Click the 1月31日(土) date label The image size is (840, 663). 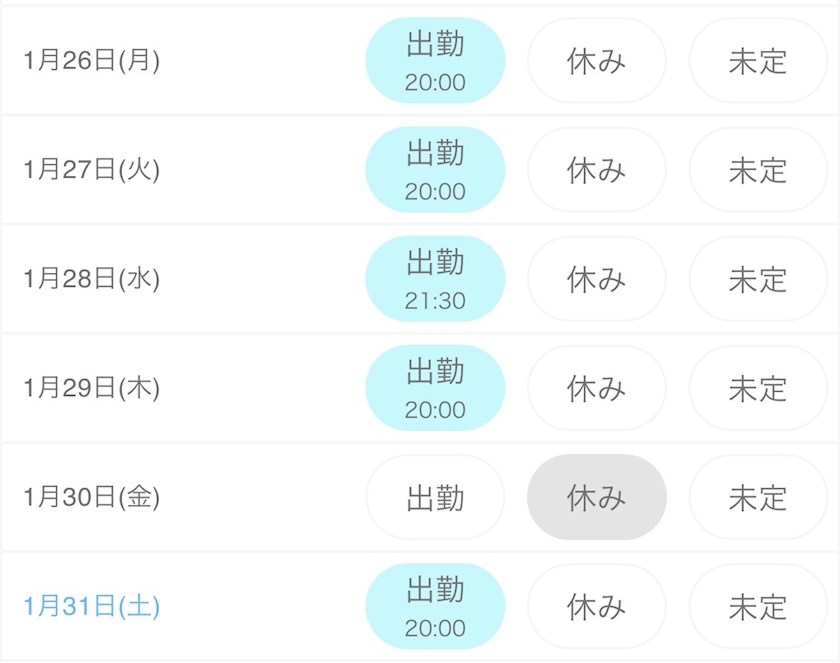pyautogui.click(x=91, y=606)
